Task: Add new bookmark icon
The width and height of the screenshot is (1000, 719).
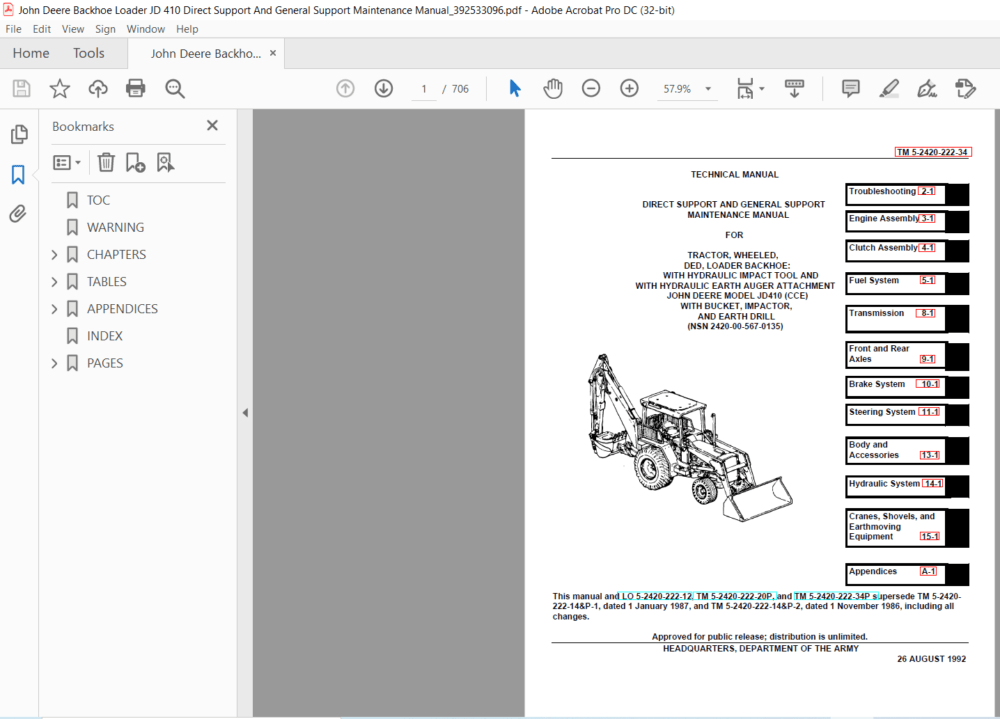Action: (x=135, y=163)
